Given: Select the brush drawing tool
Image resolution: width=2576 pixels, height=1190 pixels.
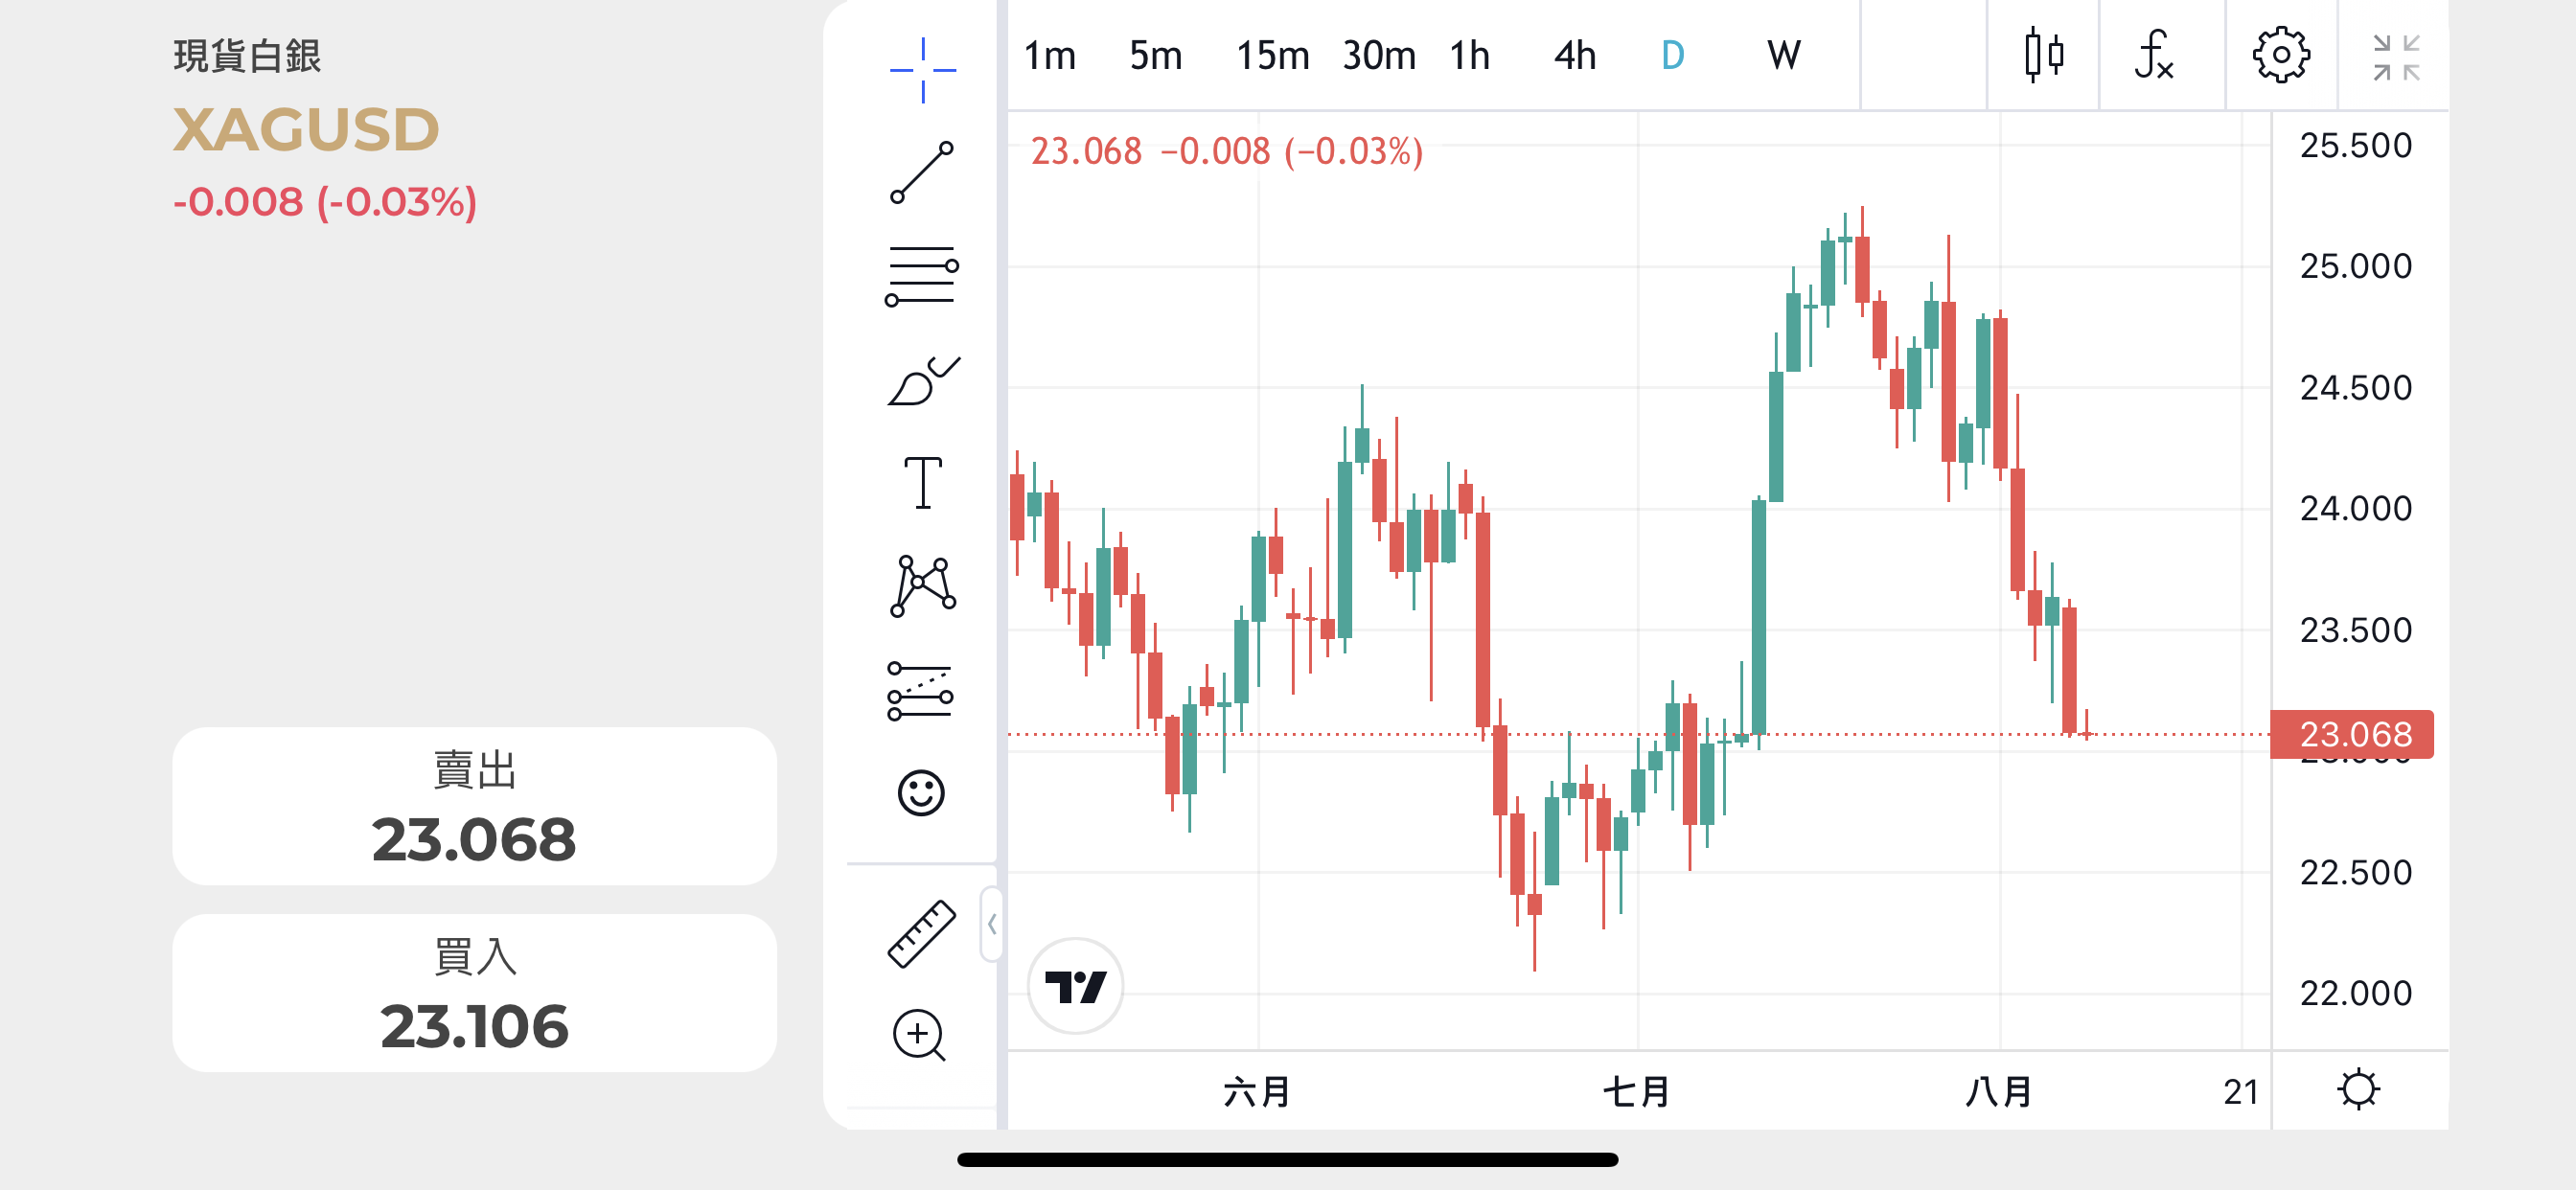Looking at the screenshot, I should (922, 381).
